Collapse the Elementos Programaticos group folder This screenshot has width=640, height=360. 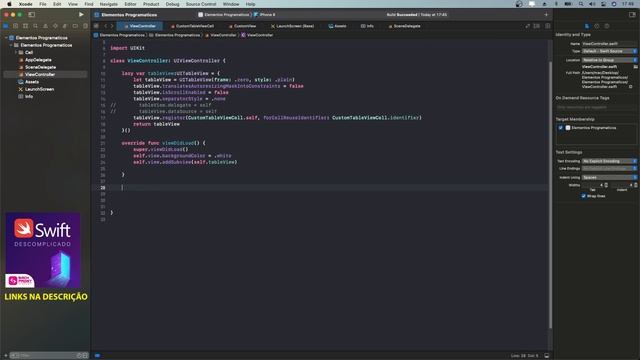11,45
